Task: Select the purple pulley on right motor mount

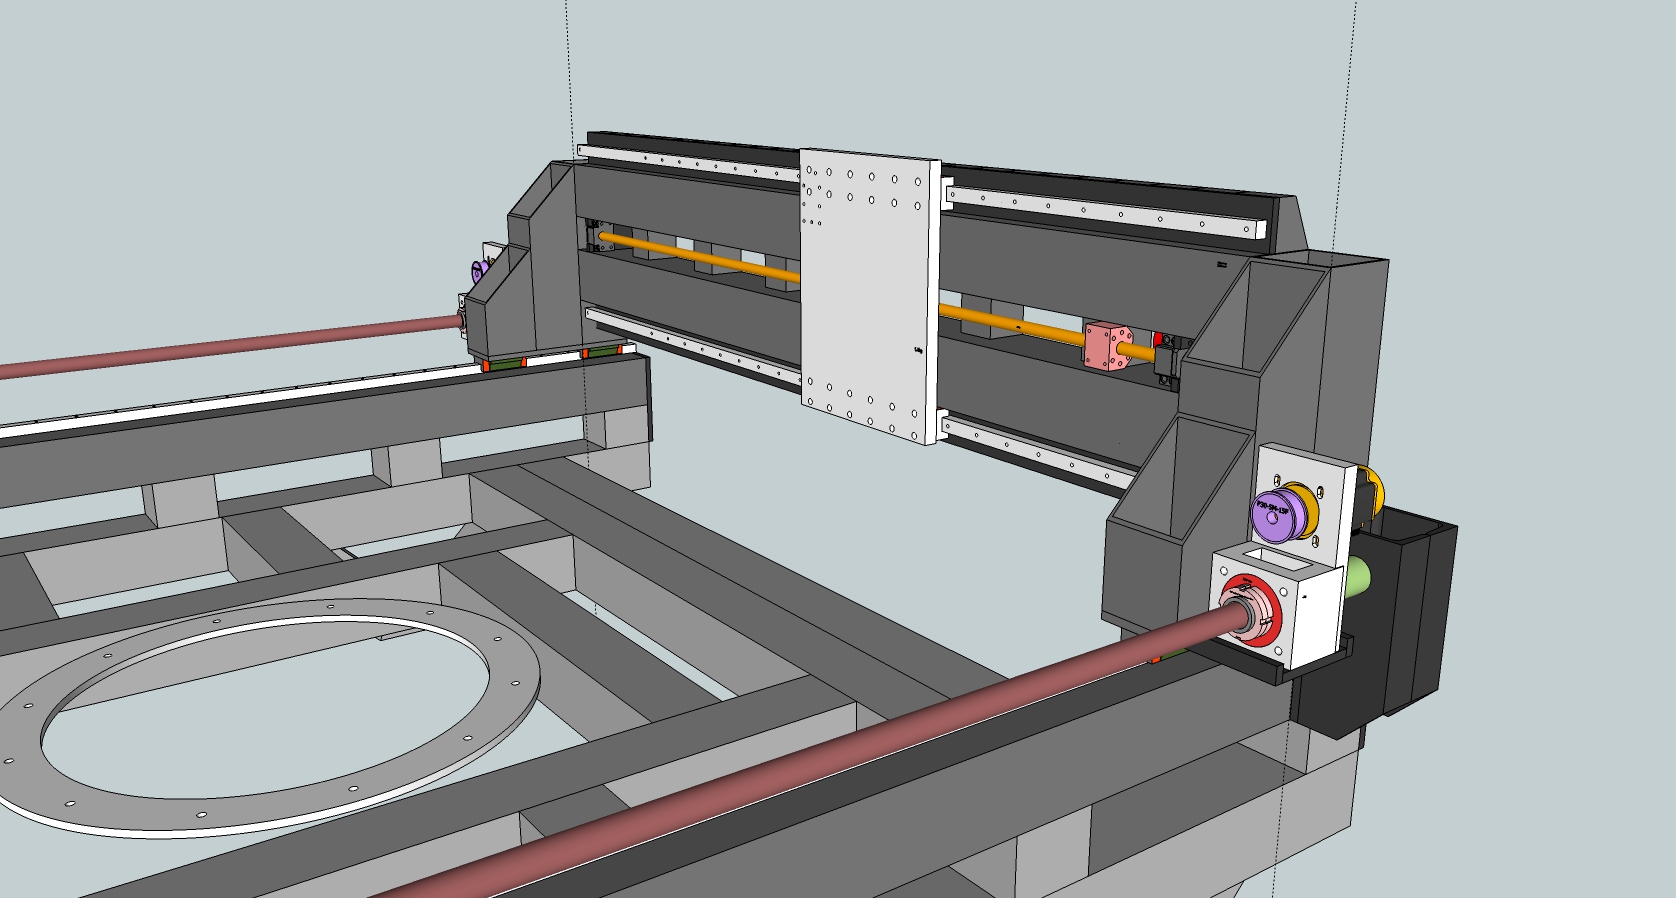Action: 1279,511
